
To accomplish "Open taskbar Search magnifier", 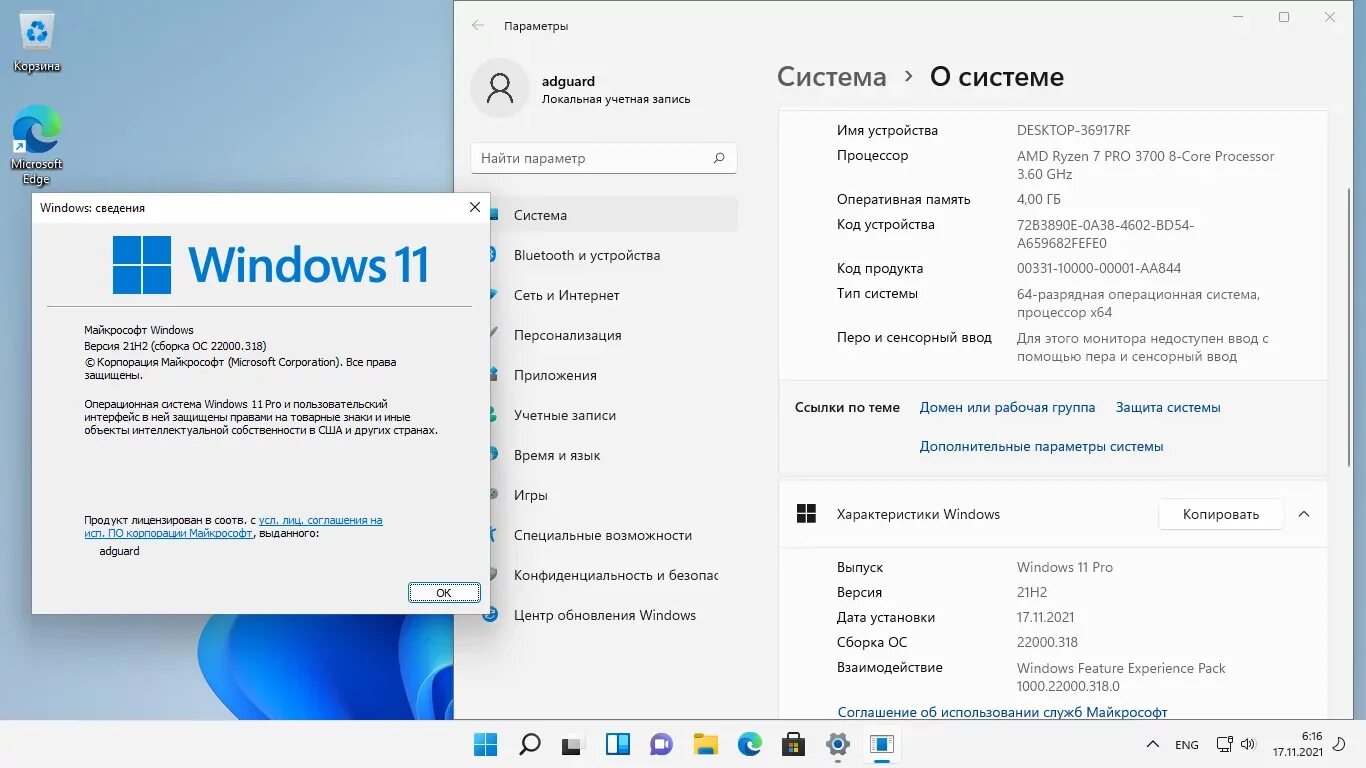I will click(x=530, y=744).
